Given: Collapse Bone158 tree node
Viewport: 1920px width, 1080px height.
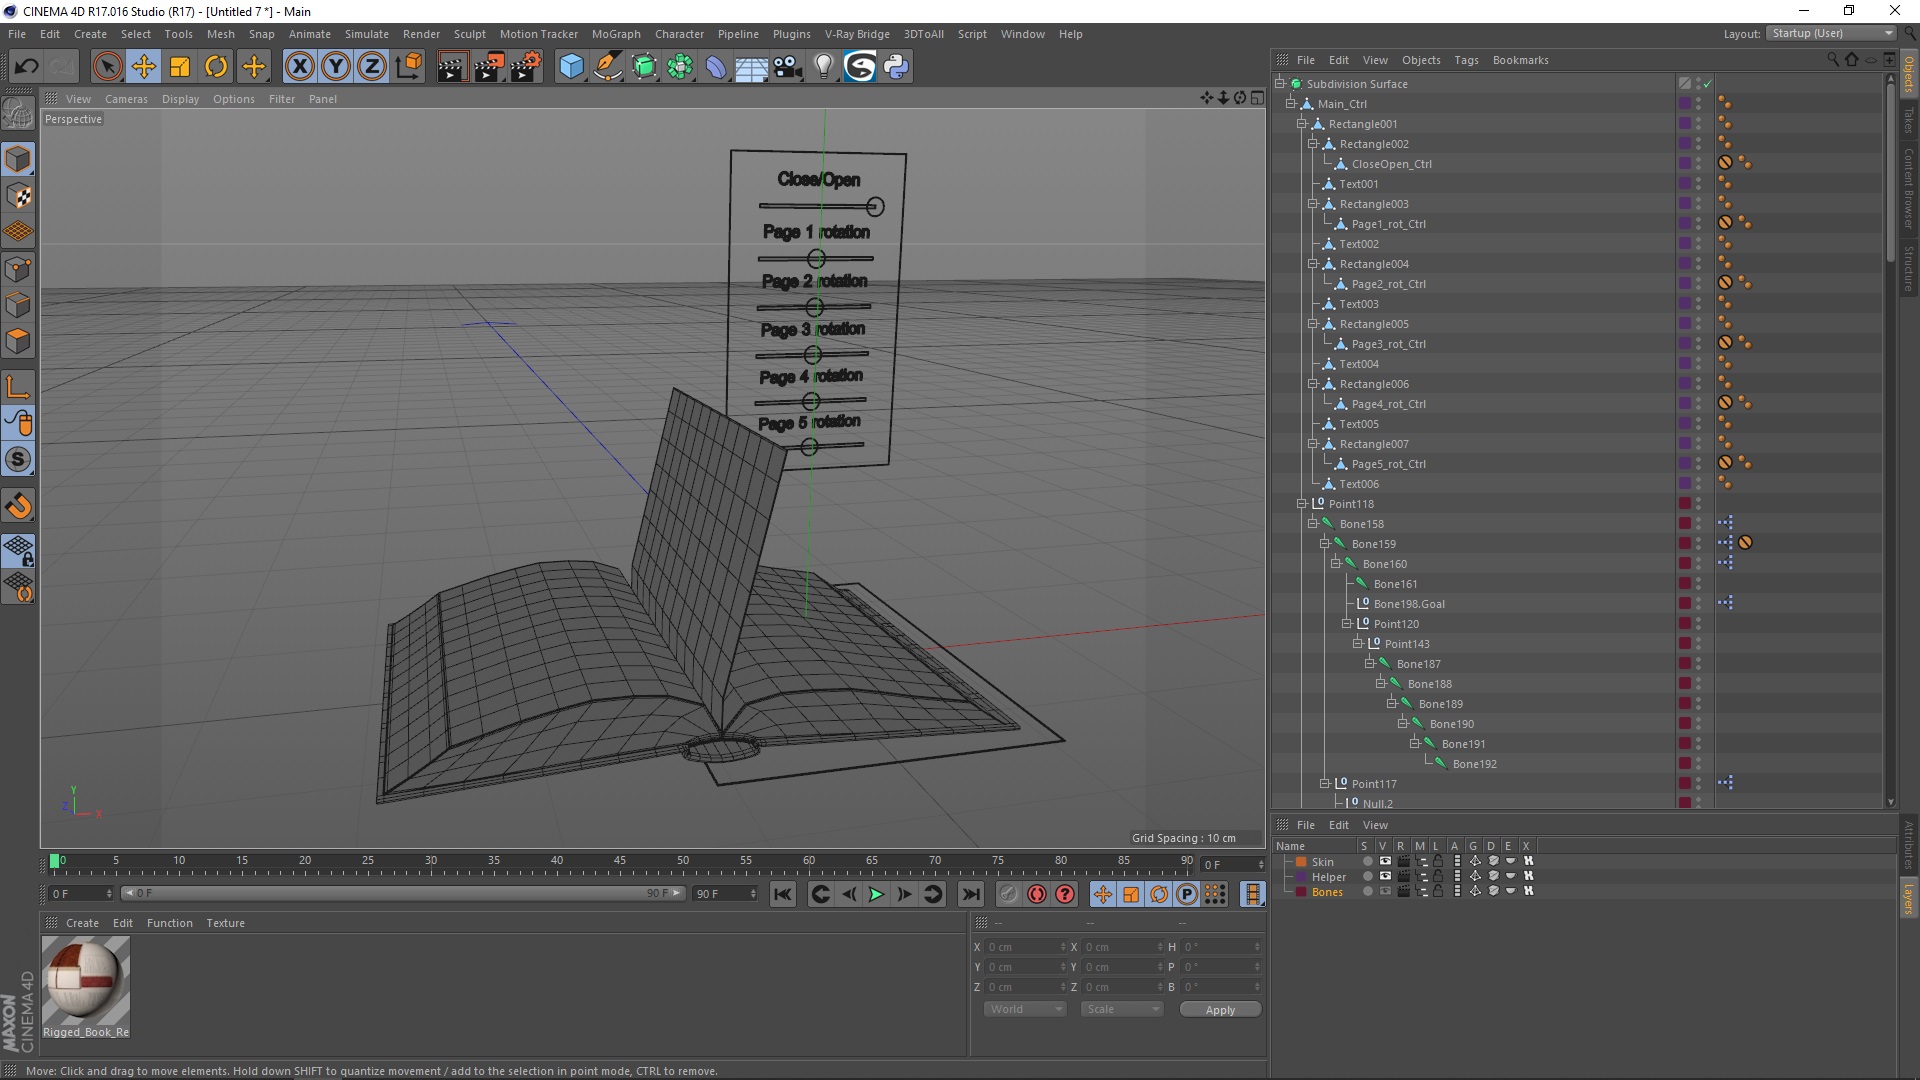Looking at the screenshot, I should [1313, 524].
